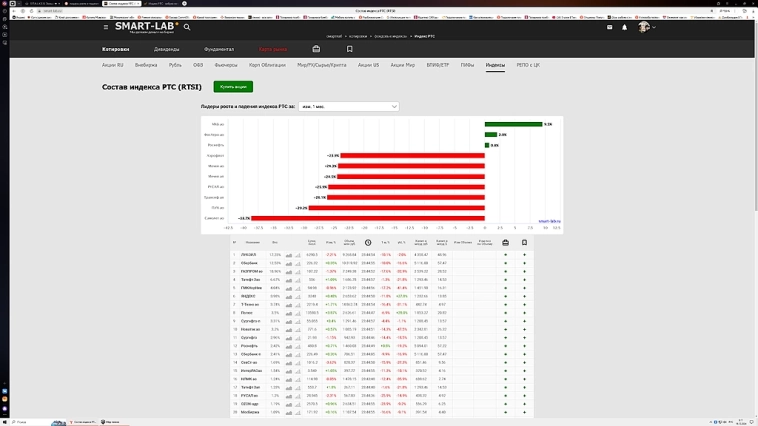Open the bookmark watchlist icon in navigation bar
Screen dimensions: 758x426
click(x=349, y=49)
